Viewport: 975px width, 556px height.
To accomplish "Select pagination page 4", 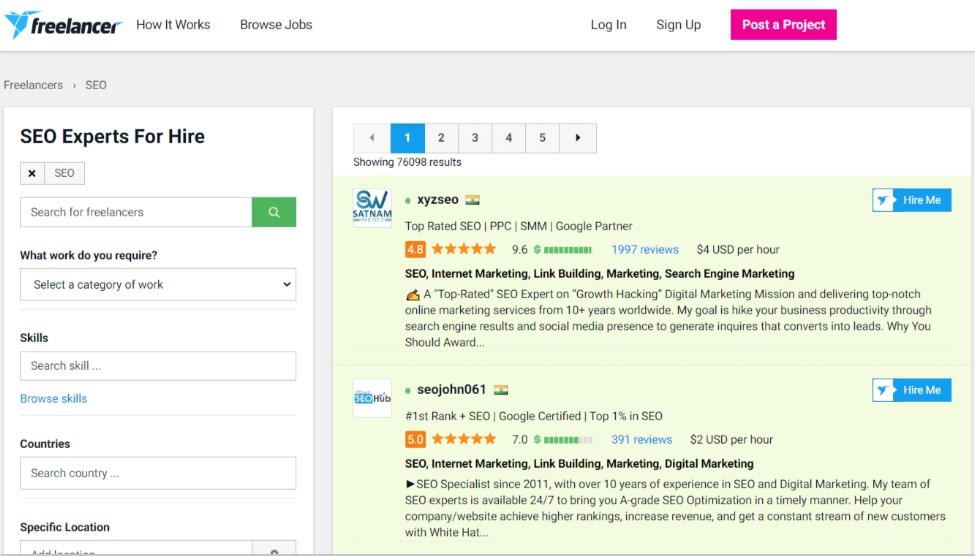I will [509, 138].
